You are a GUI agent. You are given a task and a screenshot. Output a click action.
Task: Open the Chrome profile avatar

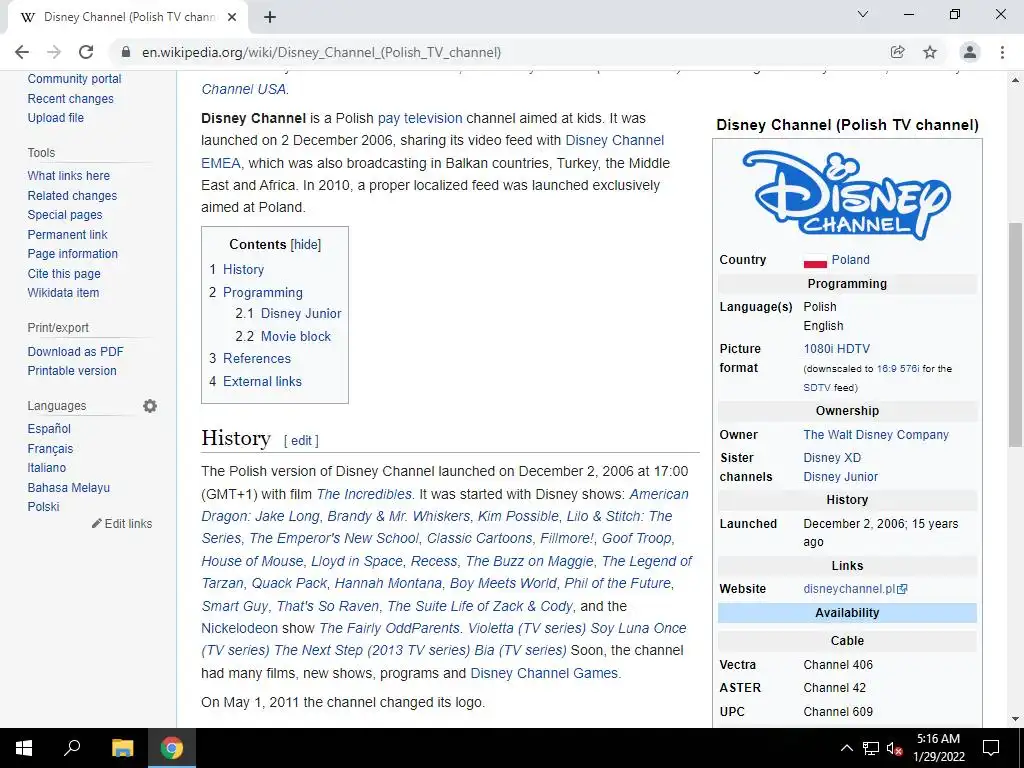[970, 52]
